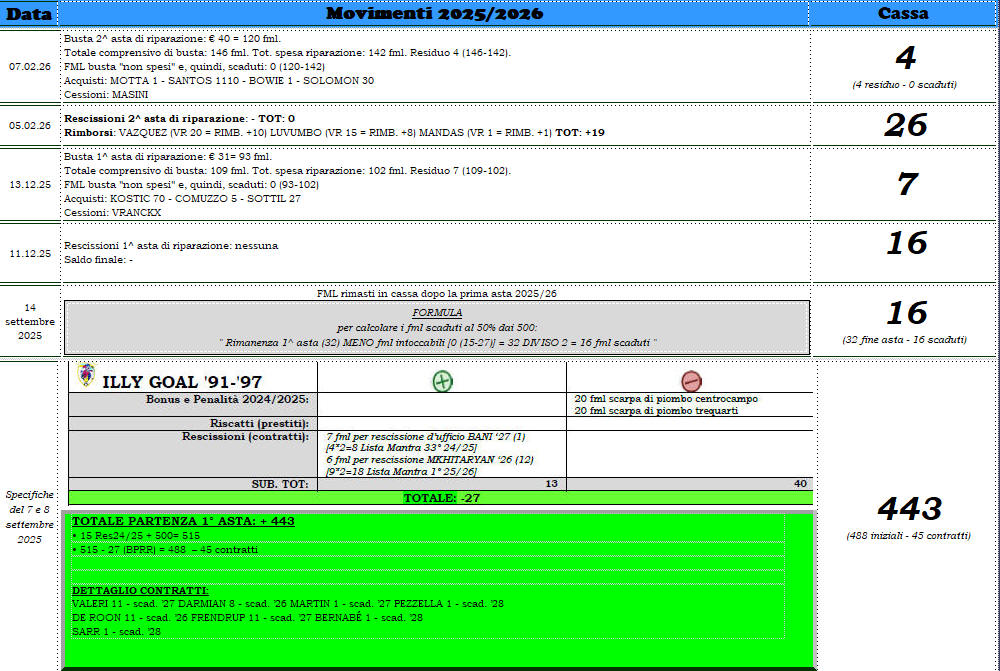Click the grey FORMULA explanation box

coord(436,327)
